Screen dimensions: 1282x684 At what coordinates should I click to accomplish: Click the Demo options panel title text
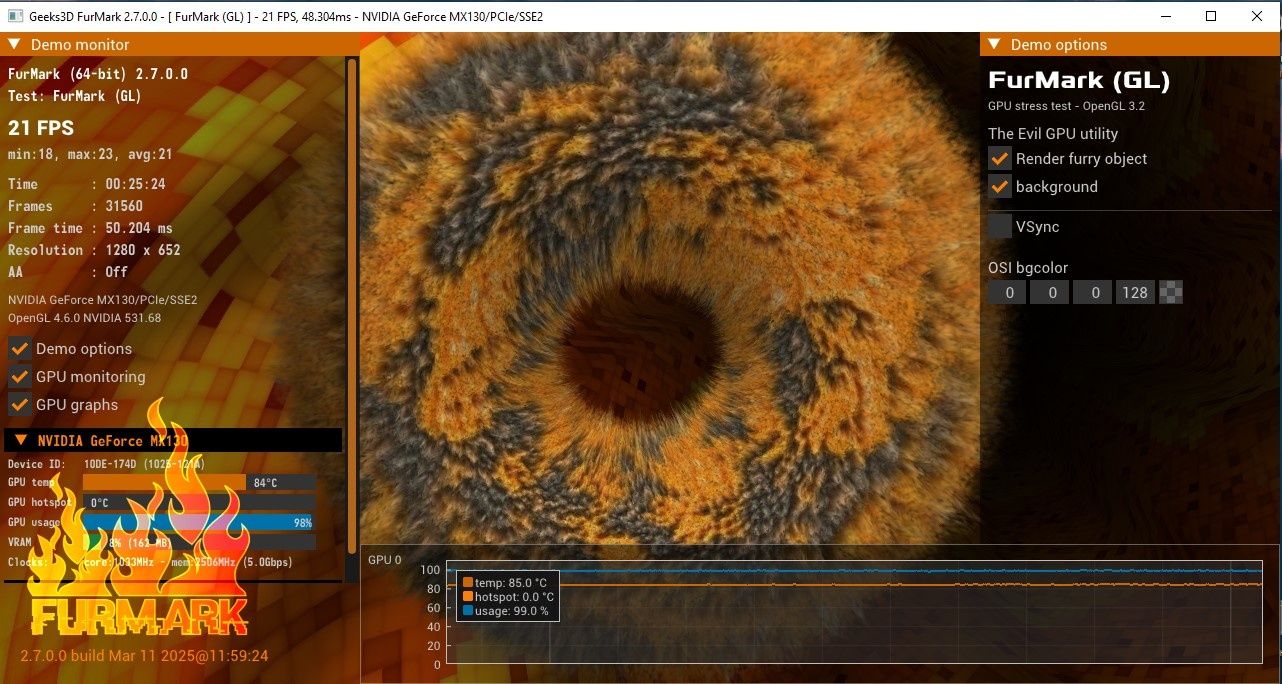1059,44
